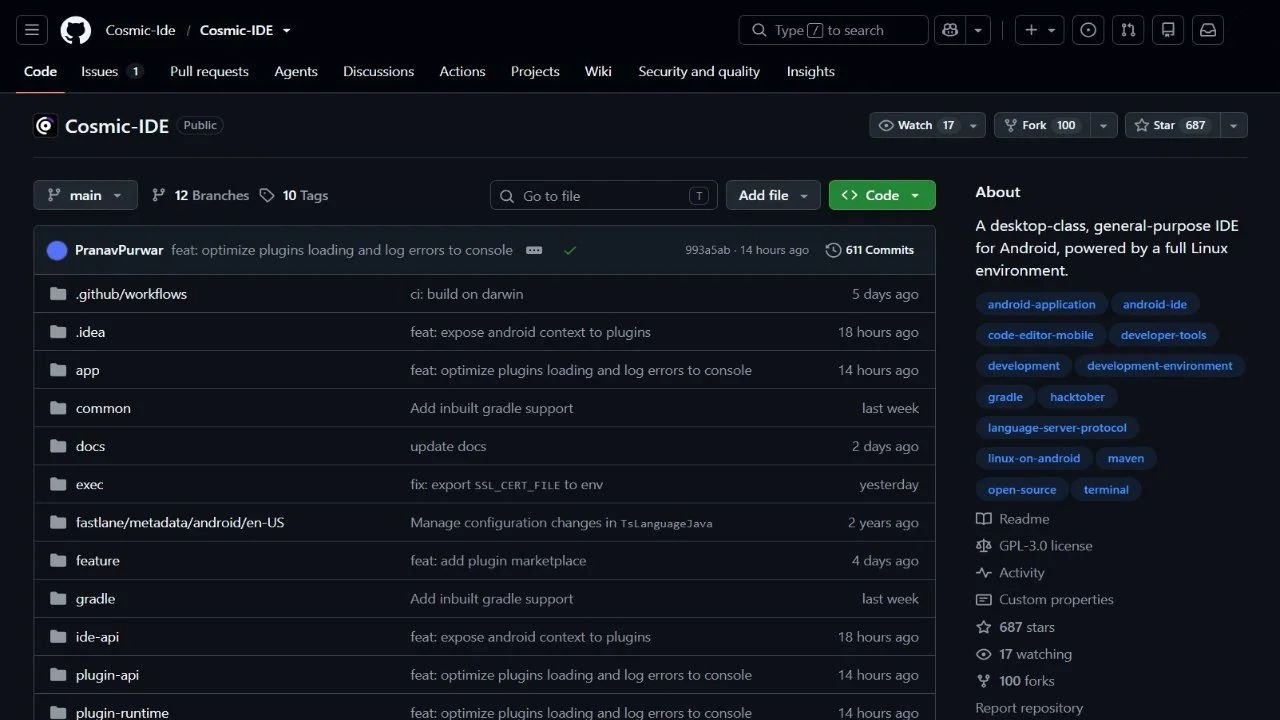Expand the Star lists caret
The image size is (1280, 720).
pos(1234,125)
